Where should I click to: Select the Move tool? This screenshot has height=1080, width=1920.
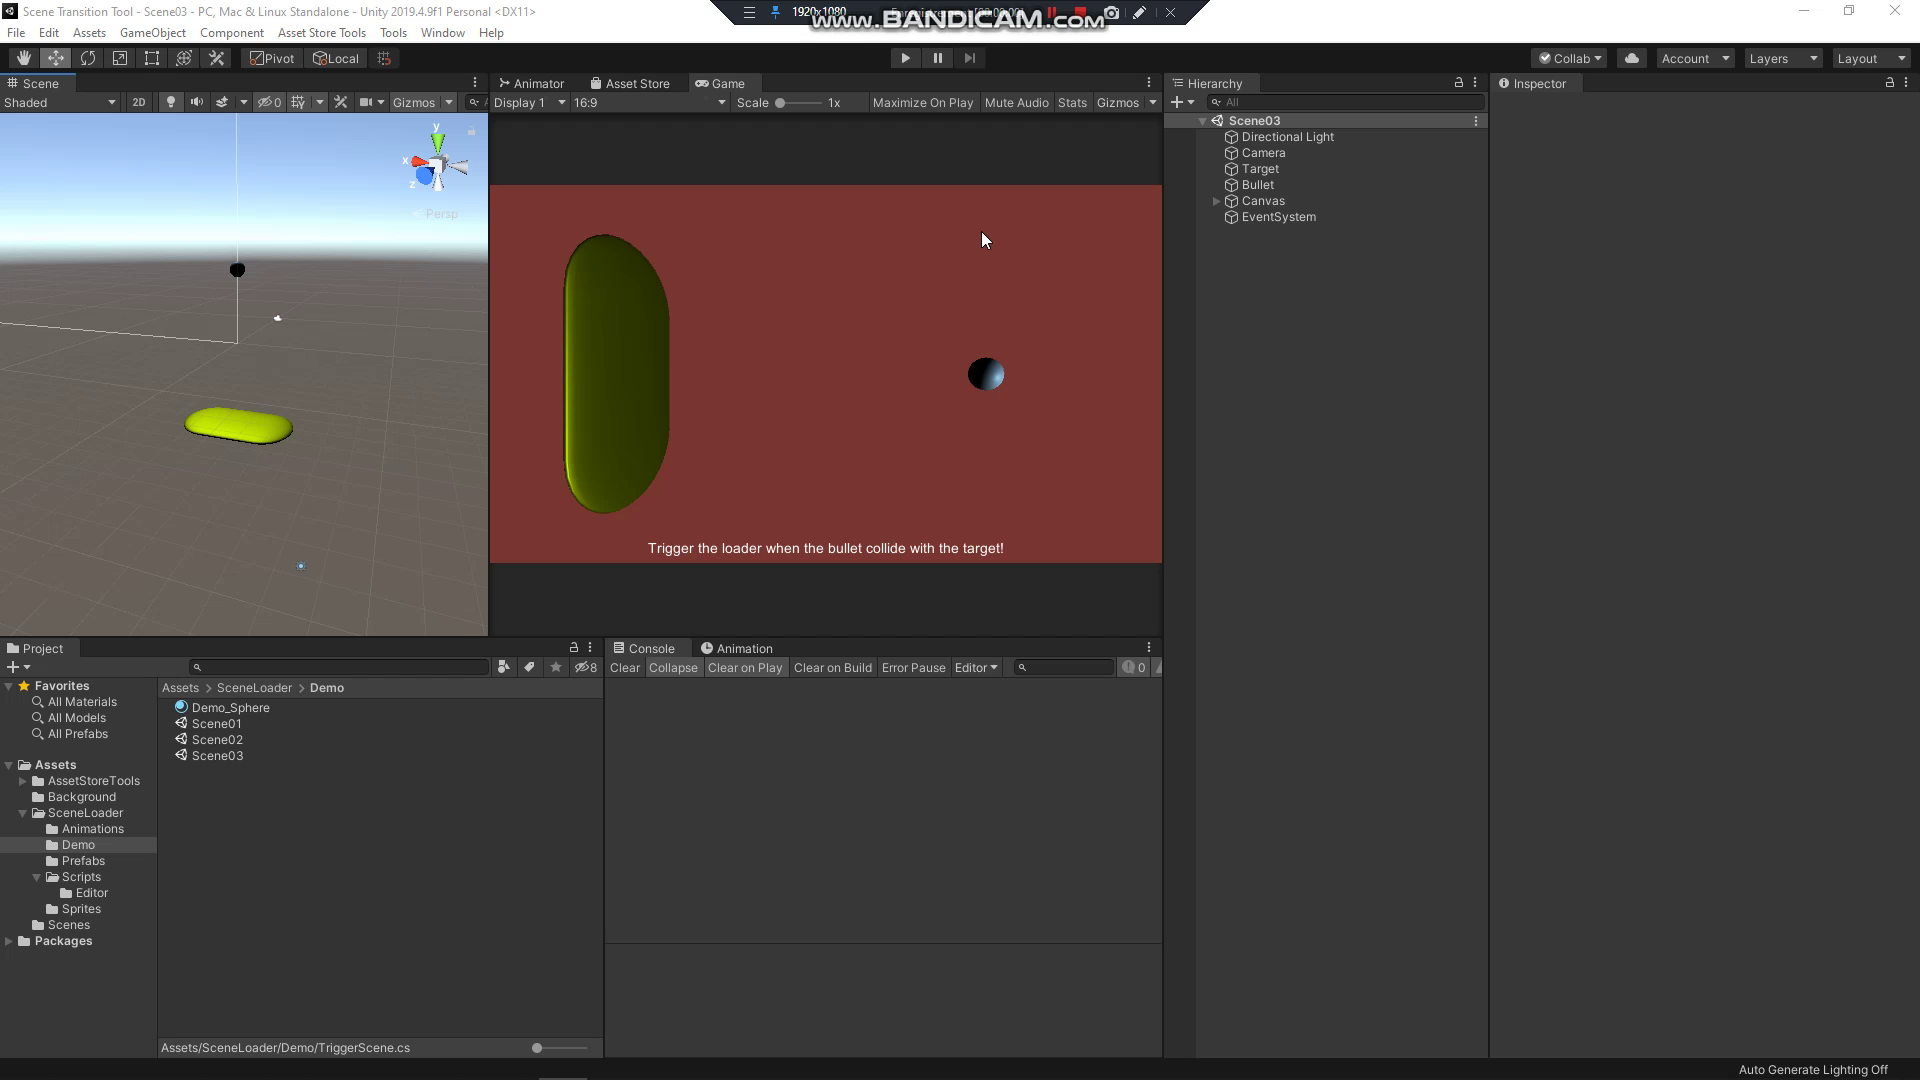pyautogui.click(x=56, y=58)
